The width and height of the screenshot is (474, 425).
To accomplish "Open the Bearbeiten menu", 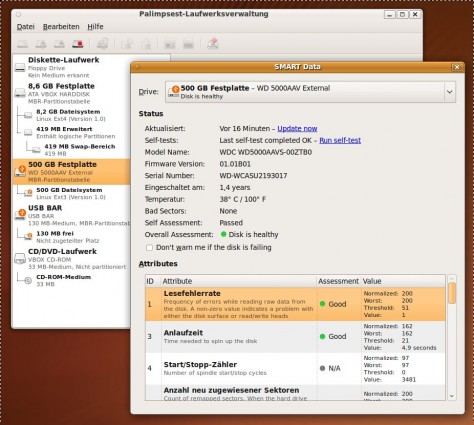I will coord(61,27).
